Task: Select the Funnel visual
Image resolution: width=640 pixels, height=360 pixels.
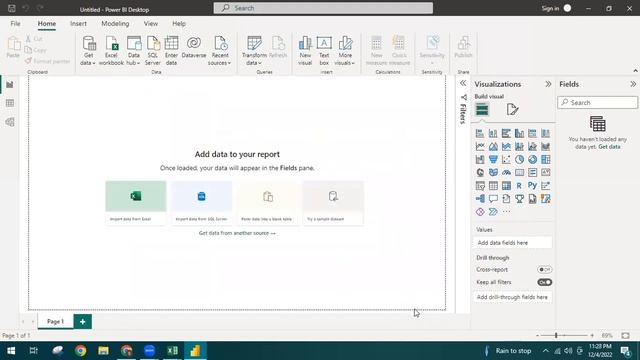Action: pos(493,159)
